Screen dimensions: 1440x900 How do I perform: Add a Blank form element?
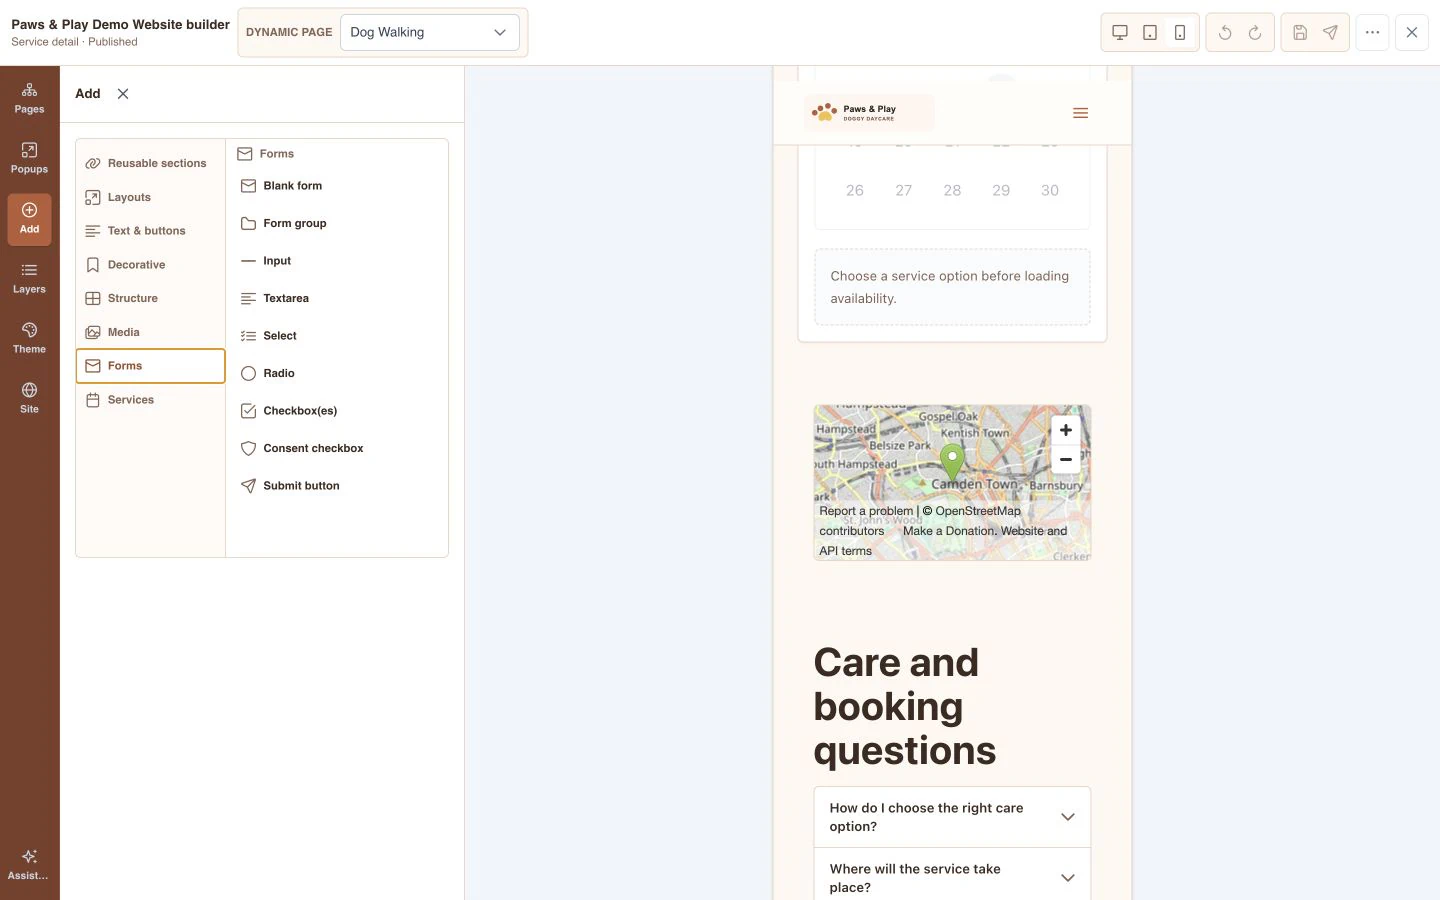click(337, 186)
